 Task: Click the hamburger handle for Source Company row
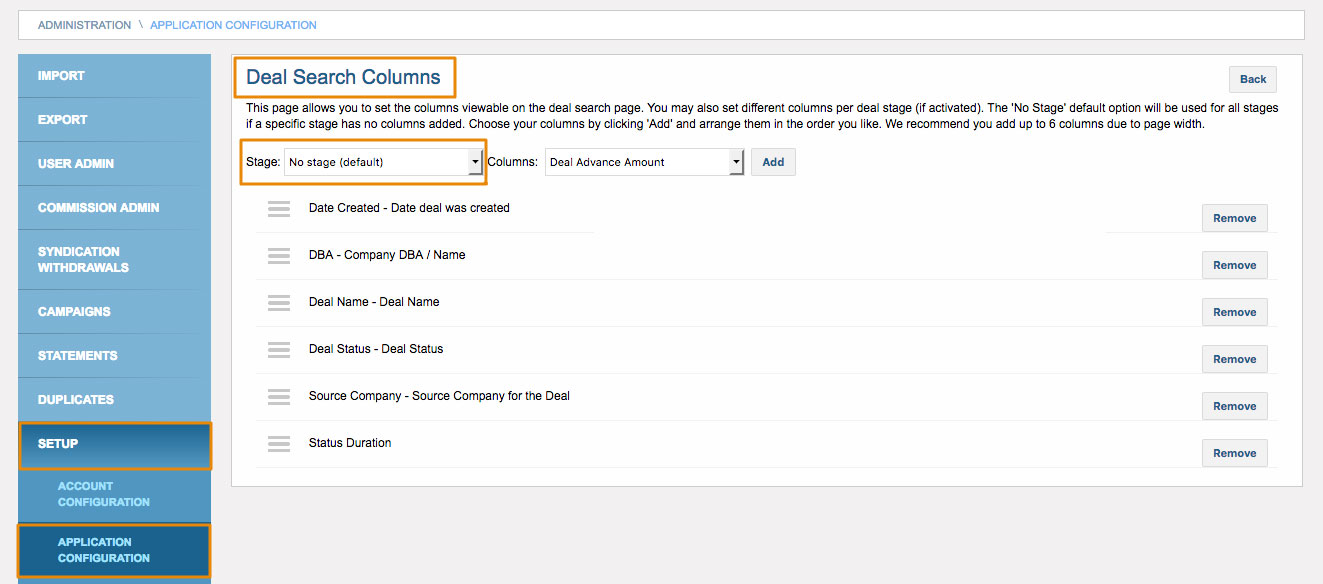(x=279, y=397)
